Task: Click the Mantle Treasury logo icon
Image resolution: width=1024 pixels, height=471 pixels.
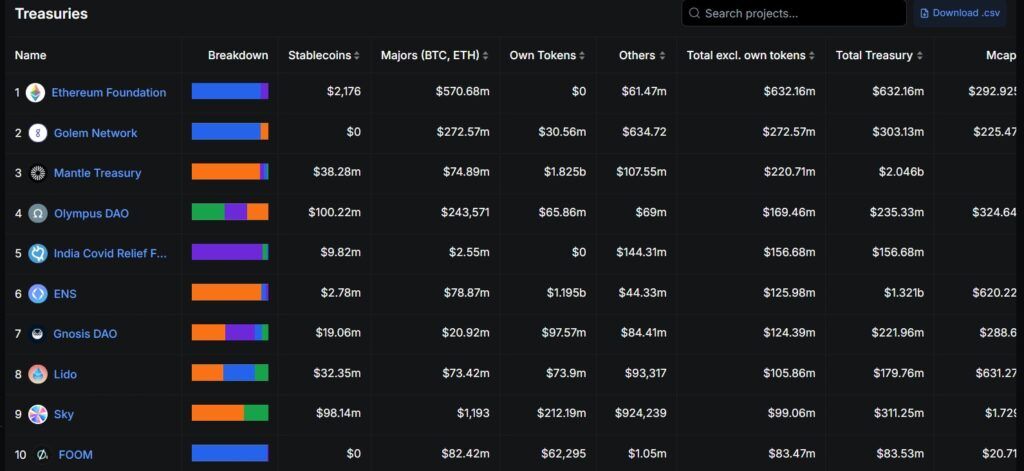Action: (x=38, y=173)
